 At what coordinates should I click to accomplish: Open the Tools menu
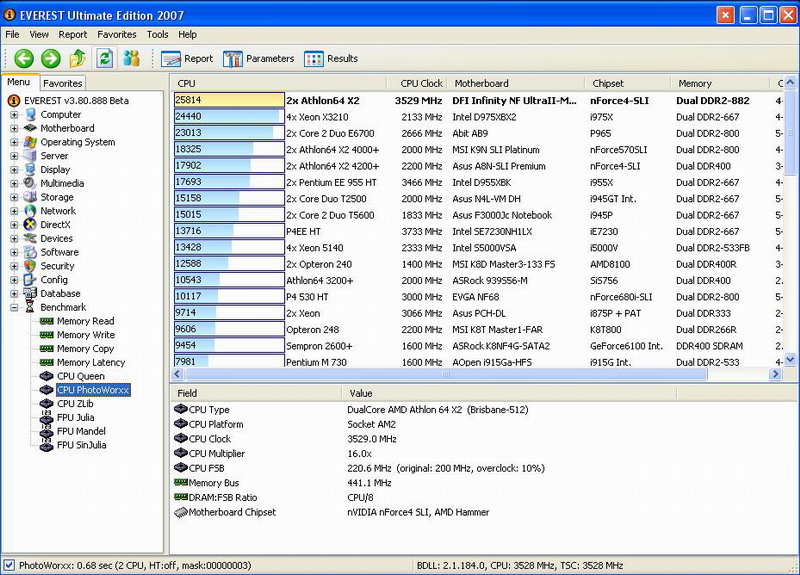[x=157, y=34]
